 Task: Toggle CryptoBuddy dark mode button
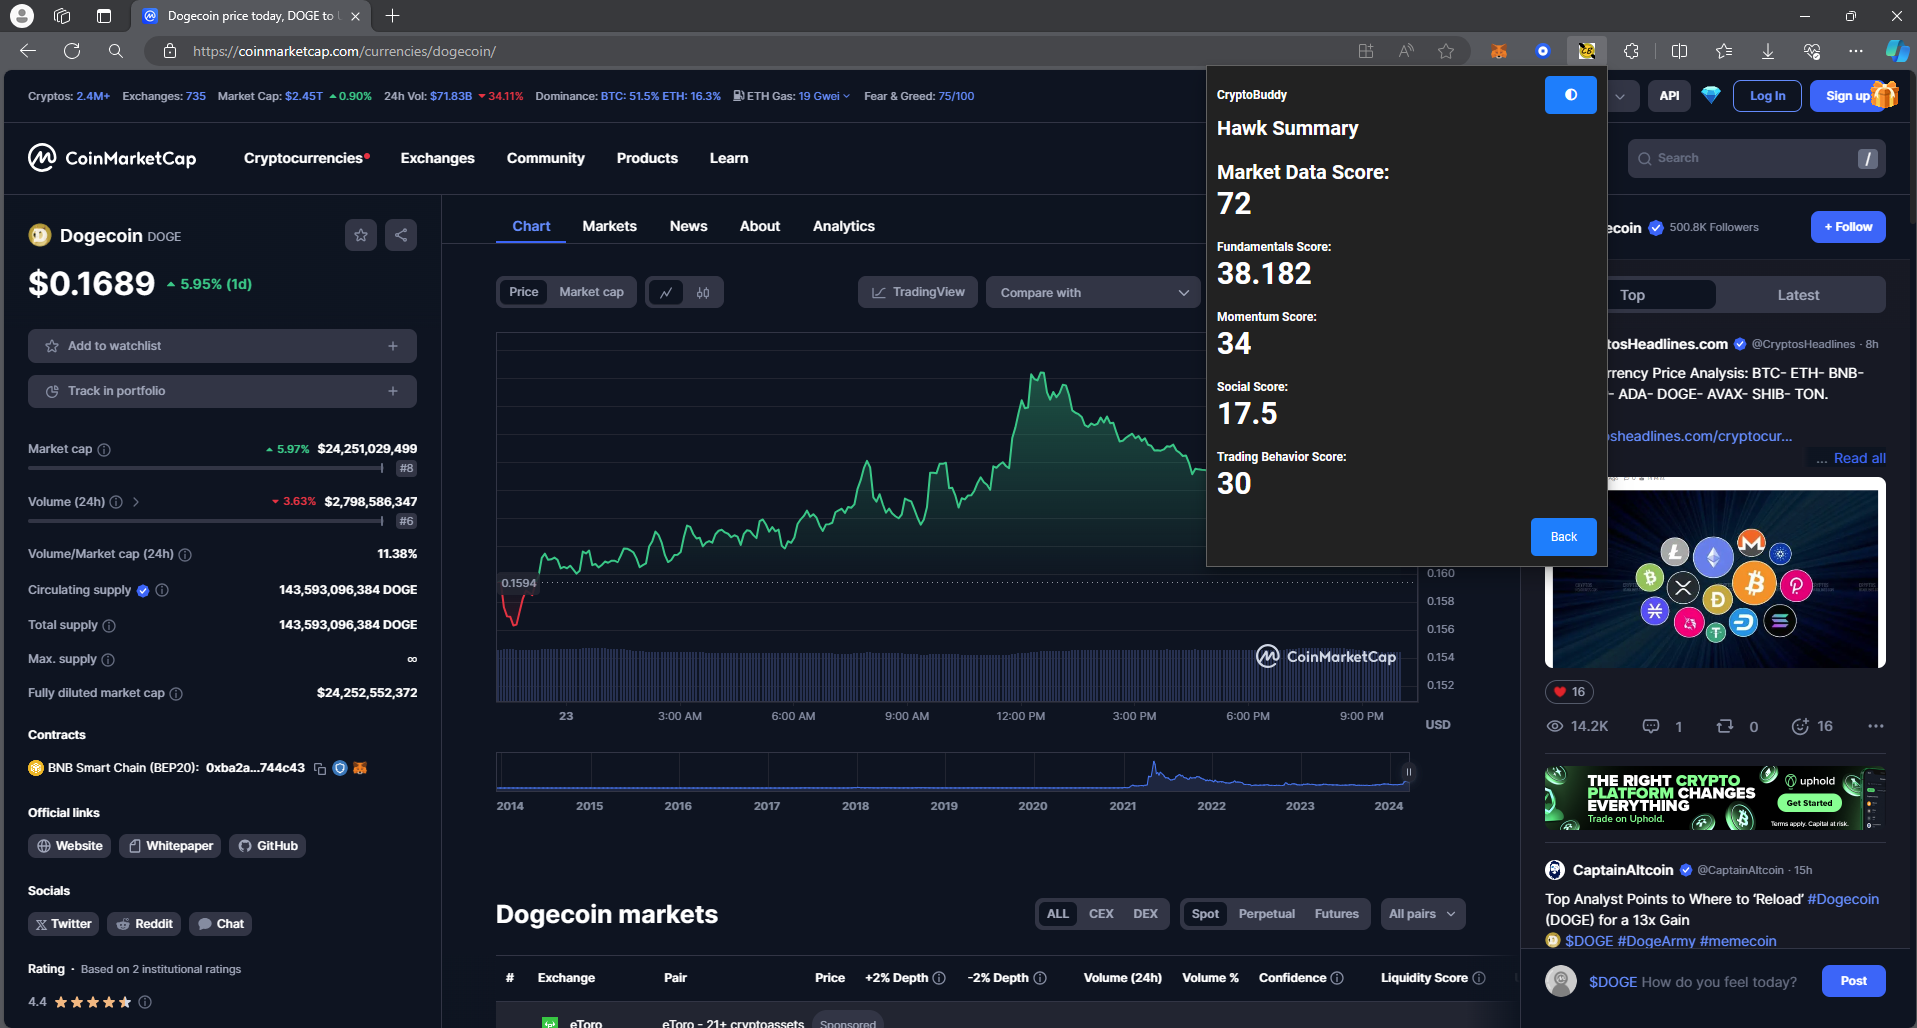pyautogui.click(x=1570, y=95)
